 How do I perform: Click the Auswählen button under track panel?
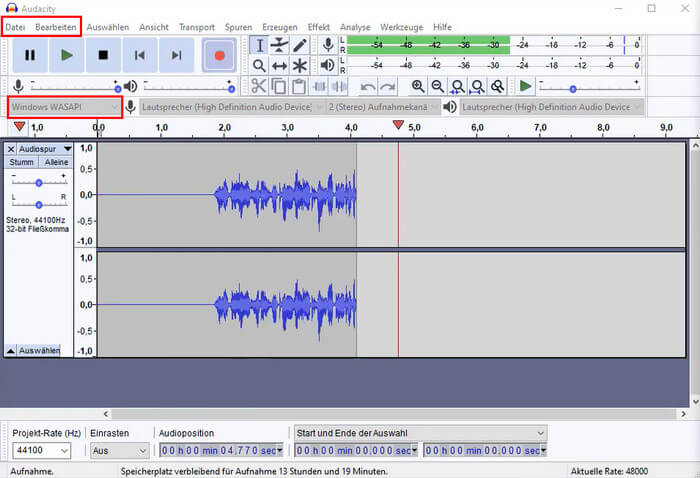click(x=39, y=351)
